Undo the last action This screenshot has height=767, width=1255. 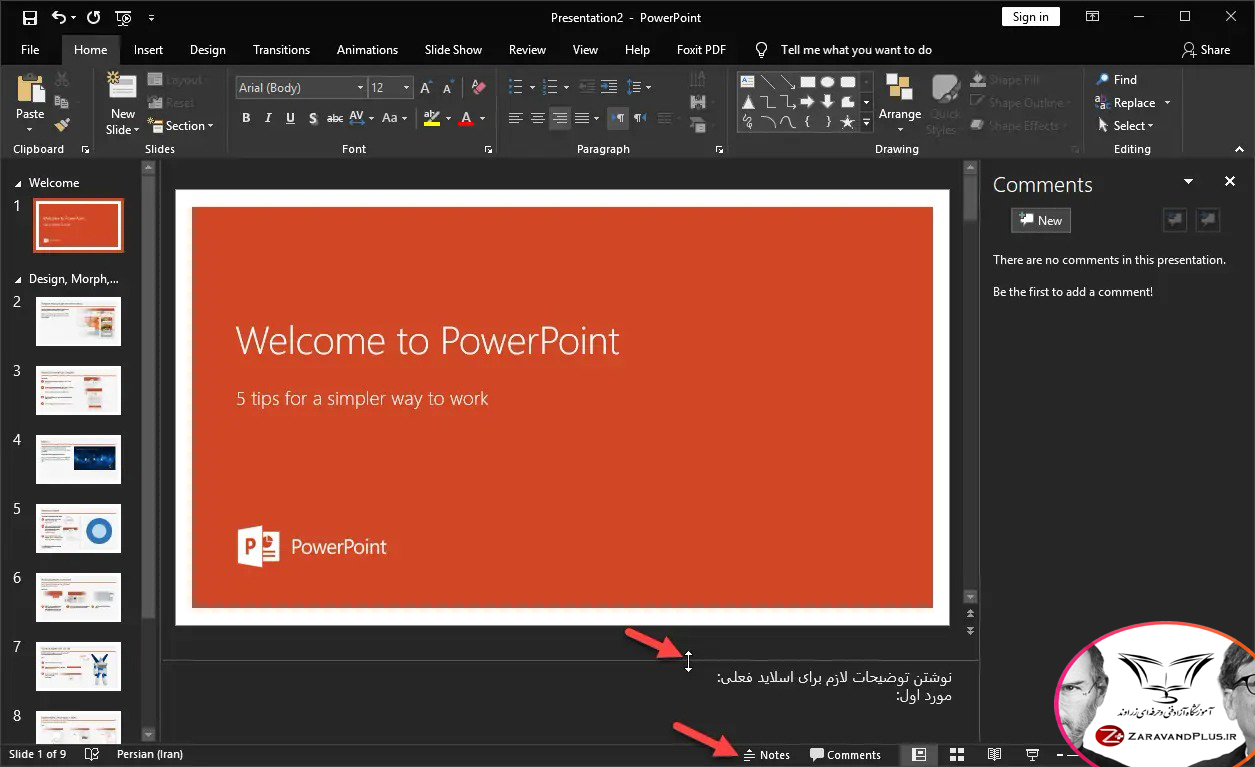(59, 17)
